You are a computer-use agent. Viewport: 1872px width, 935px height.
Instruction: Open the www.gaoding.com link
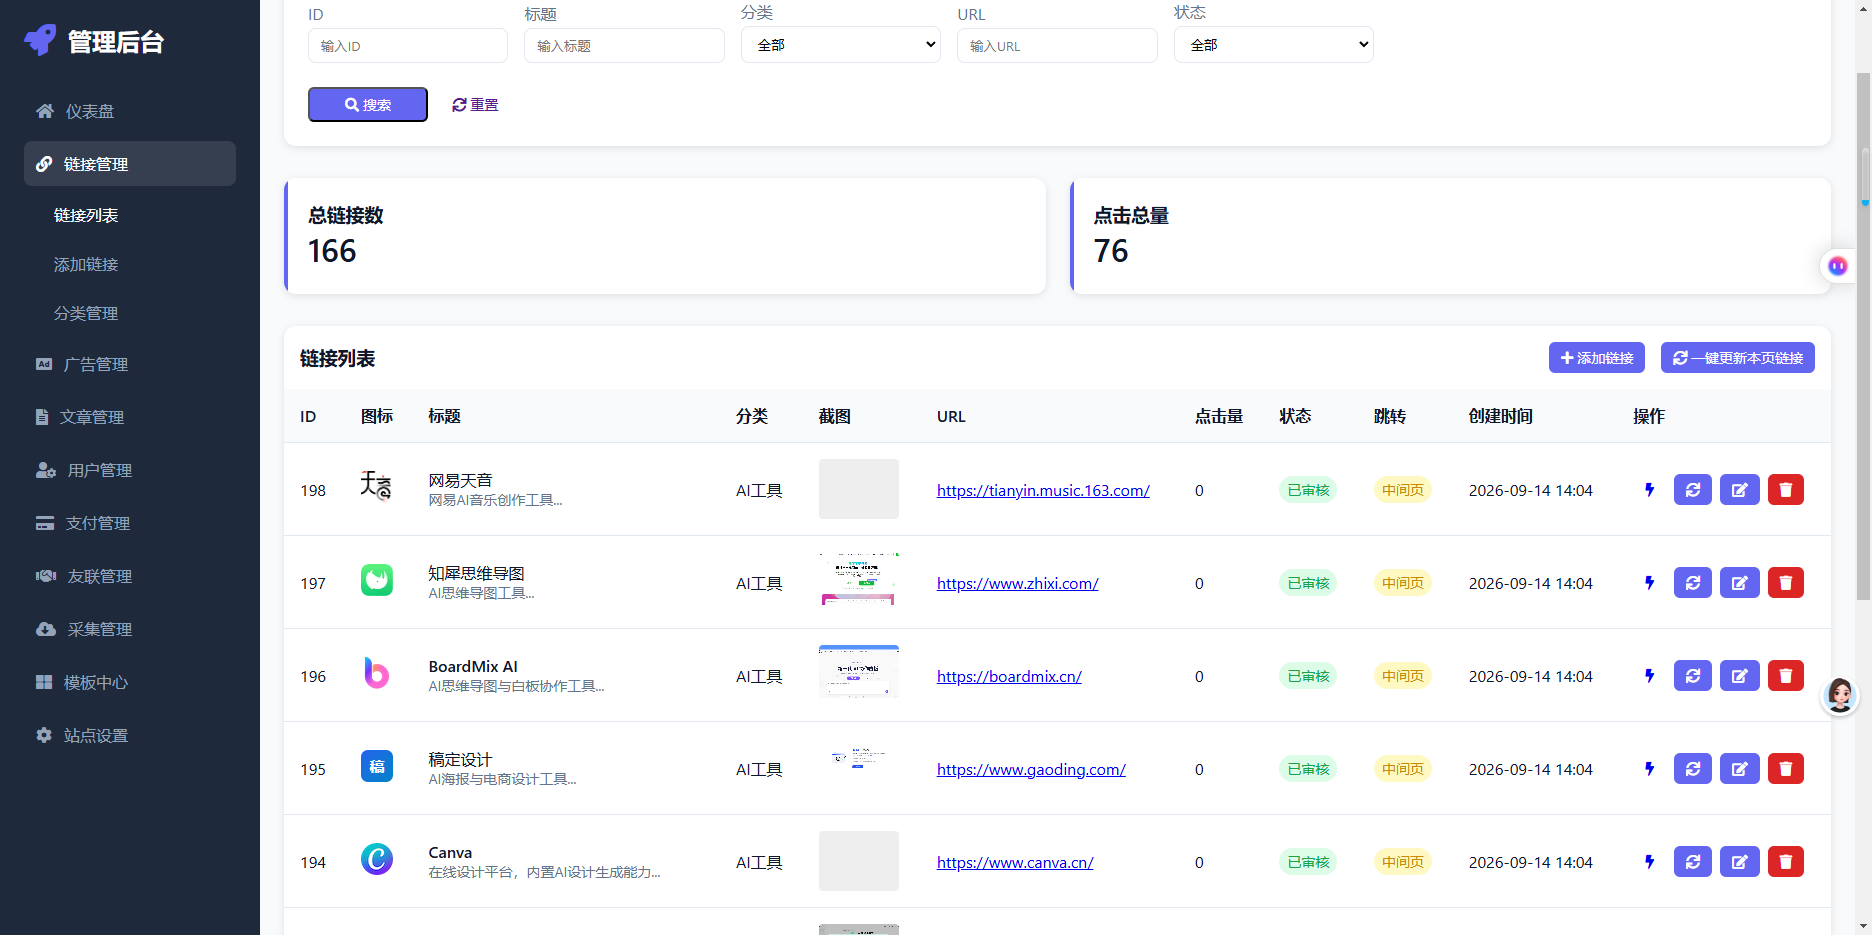1031,769
